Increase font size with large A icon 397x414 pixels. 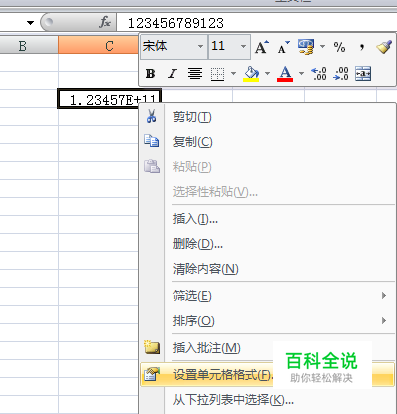[x=262, y=47]
